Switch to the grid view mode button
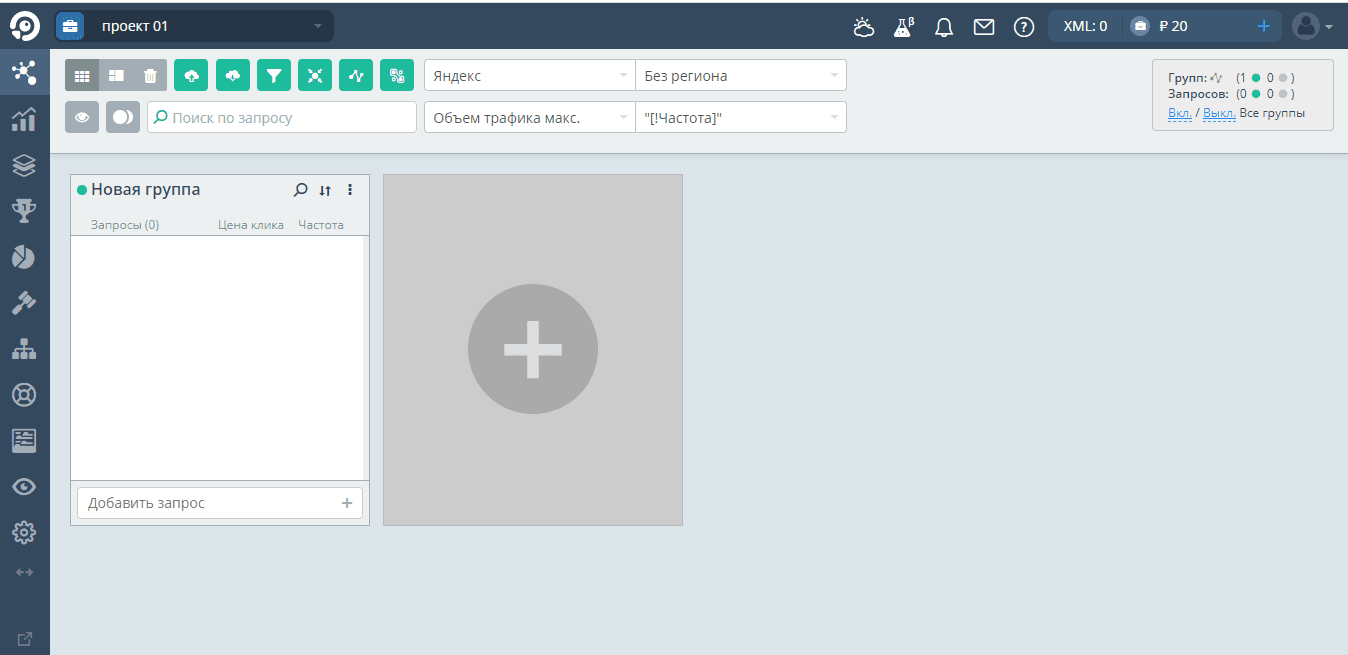1348x655 pixels. coord(82,75)
